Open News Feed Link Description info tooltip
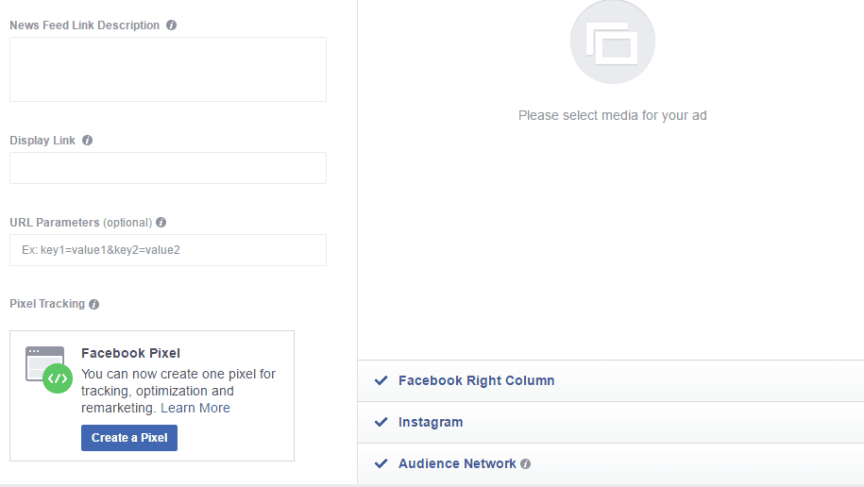 171,25
